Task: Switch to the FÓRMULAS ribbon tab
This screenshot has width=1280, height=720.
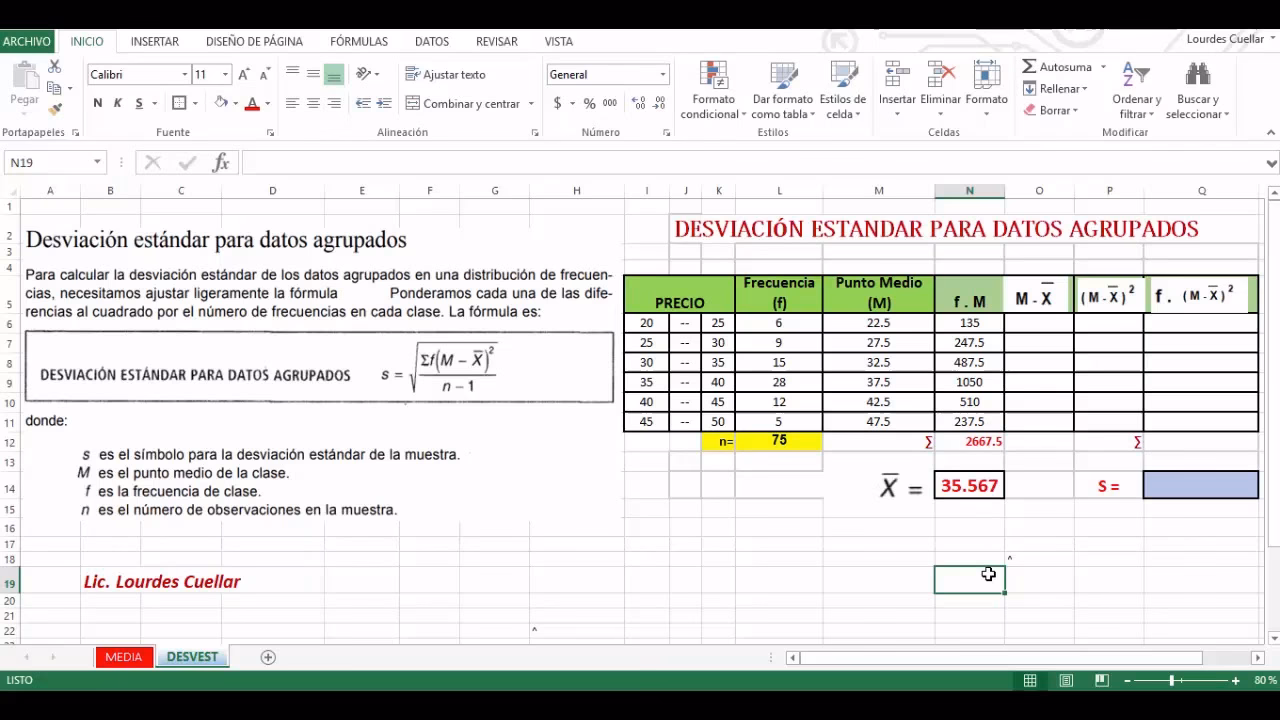Action: point(358,41)
